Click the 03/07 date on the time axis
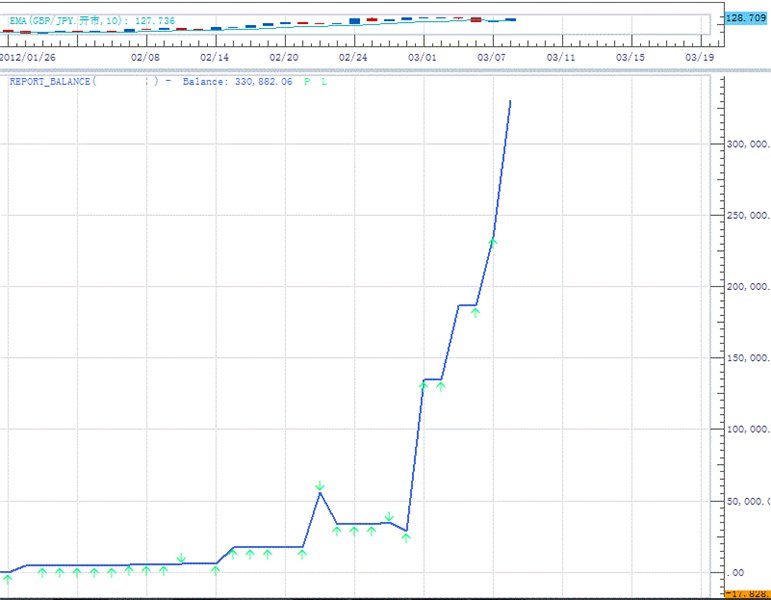 click(492, 58)
